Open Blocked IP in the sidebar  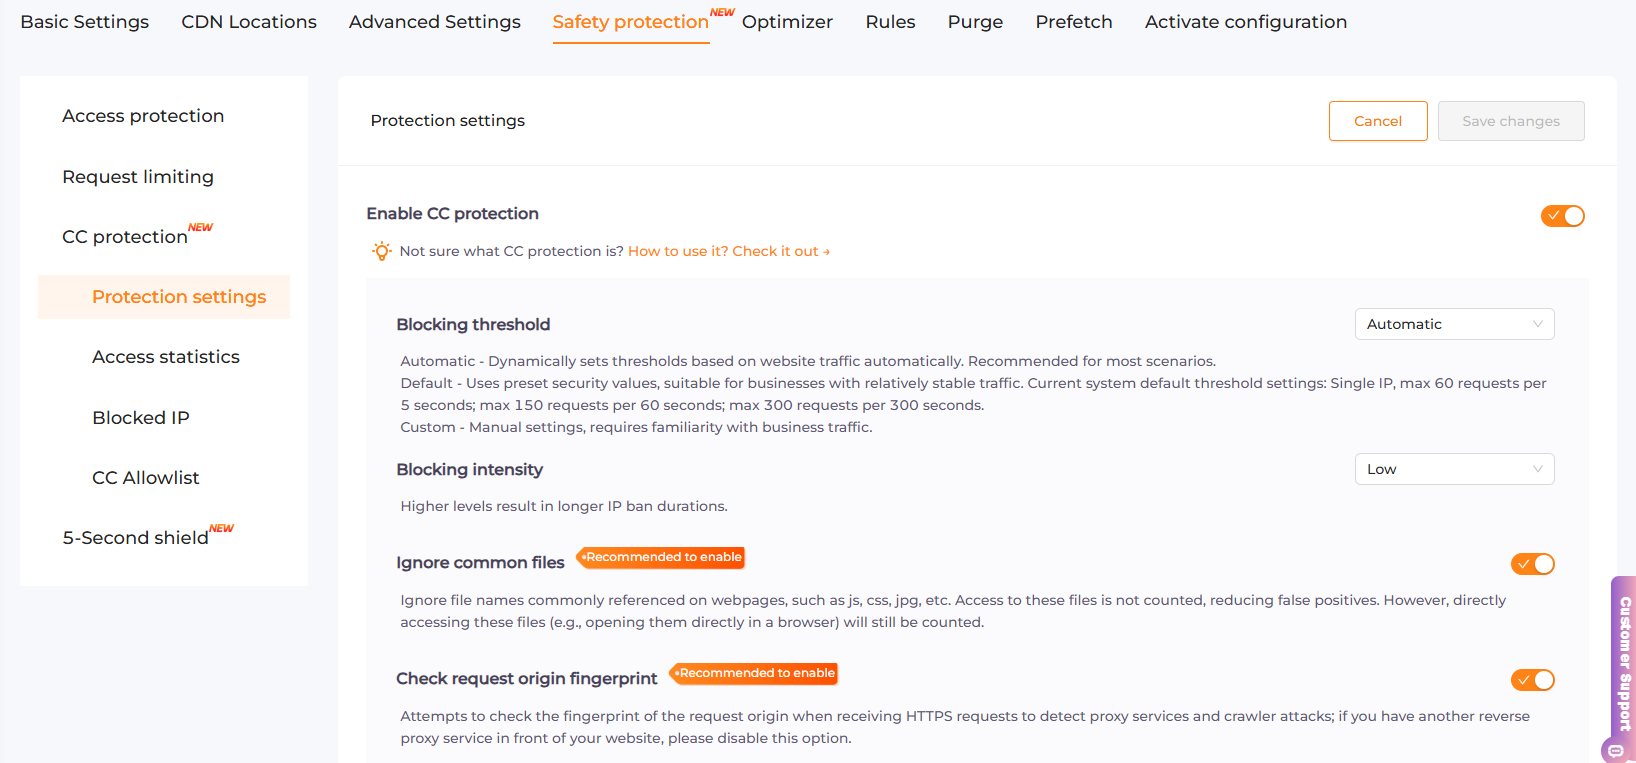[x=141, y=418]
